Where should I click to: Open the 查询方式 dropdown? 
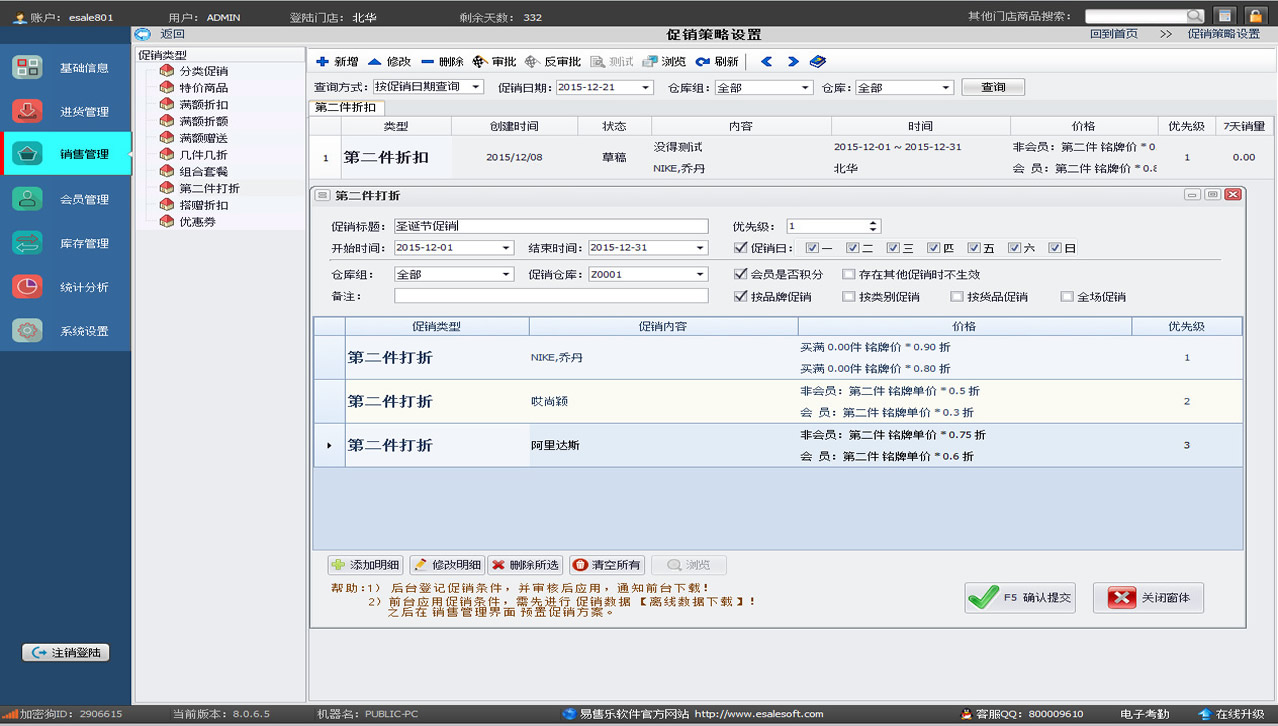(476, 87)
